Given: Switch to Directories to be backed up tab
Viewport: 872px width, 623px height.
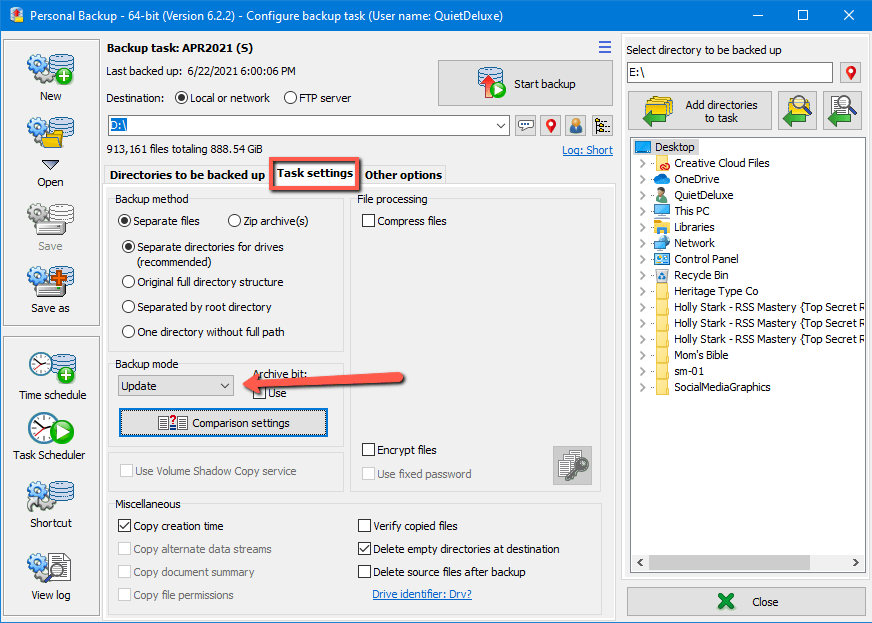Looking at the screenshot, I should (x=187, y=175).
